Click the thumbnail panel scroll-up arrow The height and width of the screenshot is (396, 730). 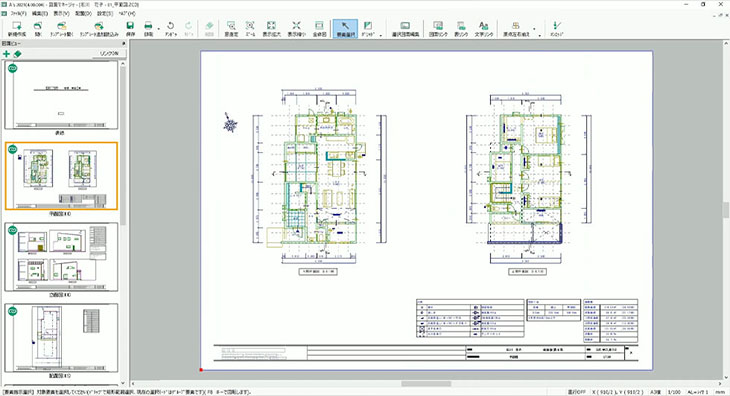pyautogui.click(x=123, y=63)
